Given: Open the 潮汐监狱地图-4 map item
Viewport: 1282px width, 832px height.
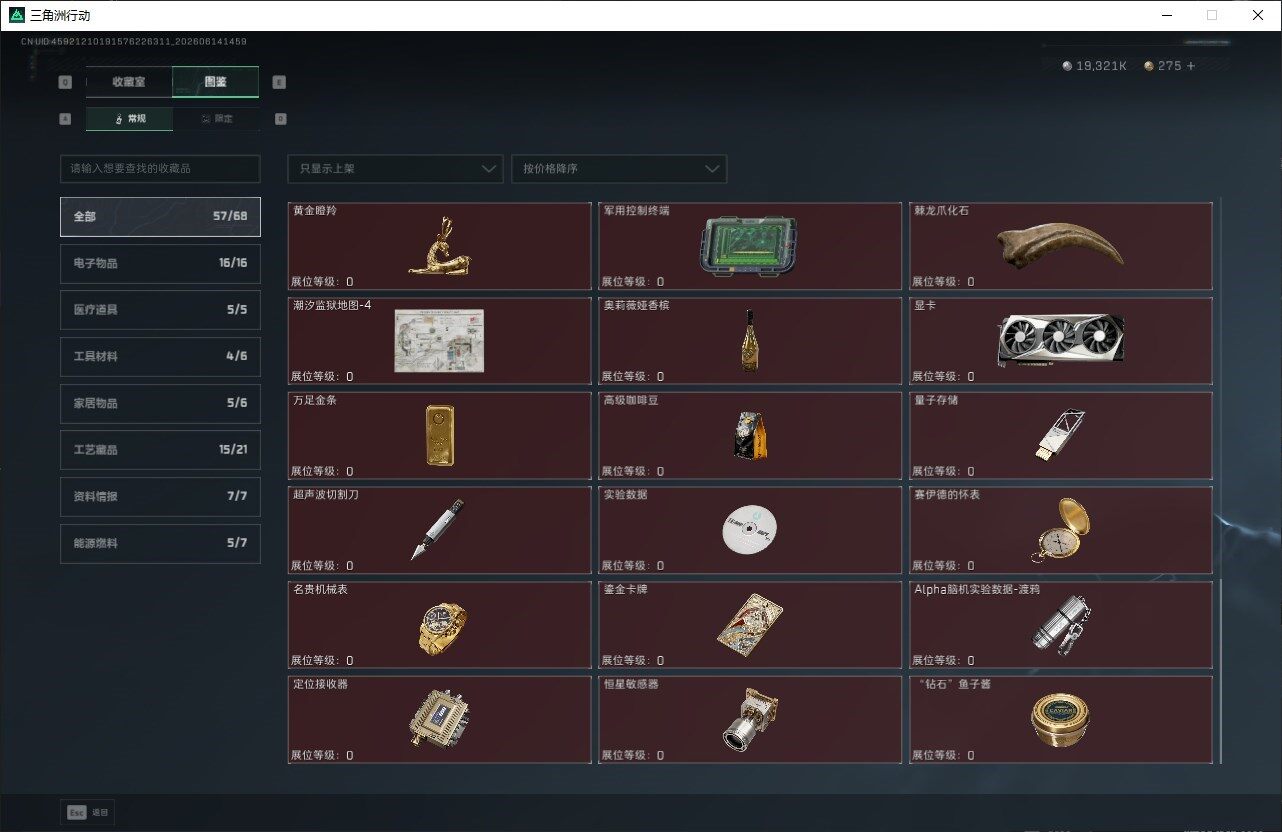Looking at the screenshot, I should [x=439, y=341].
